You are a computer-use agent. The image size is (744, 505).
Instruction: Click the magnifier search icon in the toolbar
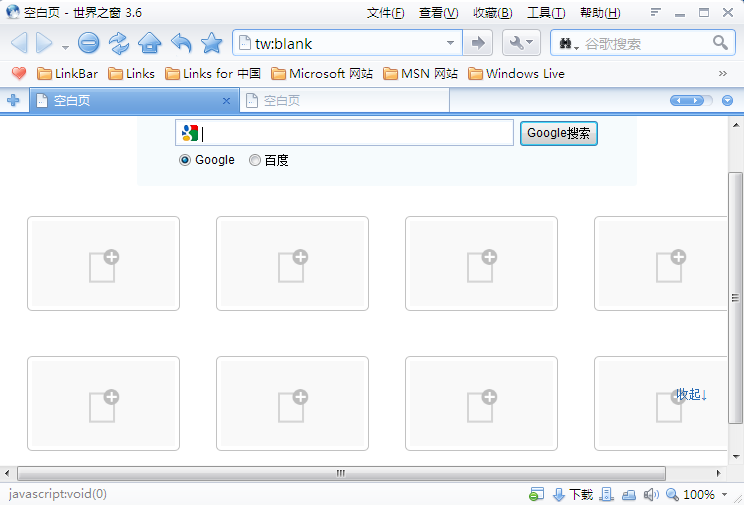pyautogui.click(x=720, y=43)
